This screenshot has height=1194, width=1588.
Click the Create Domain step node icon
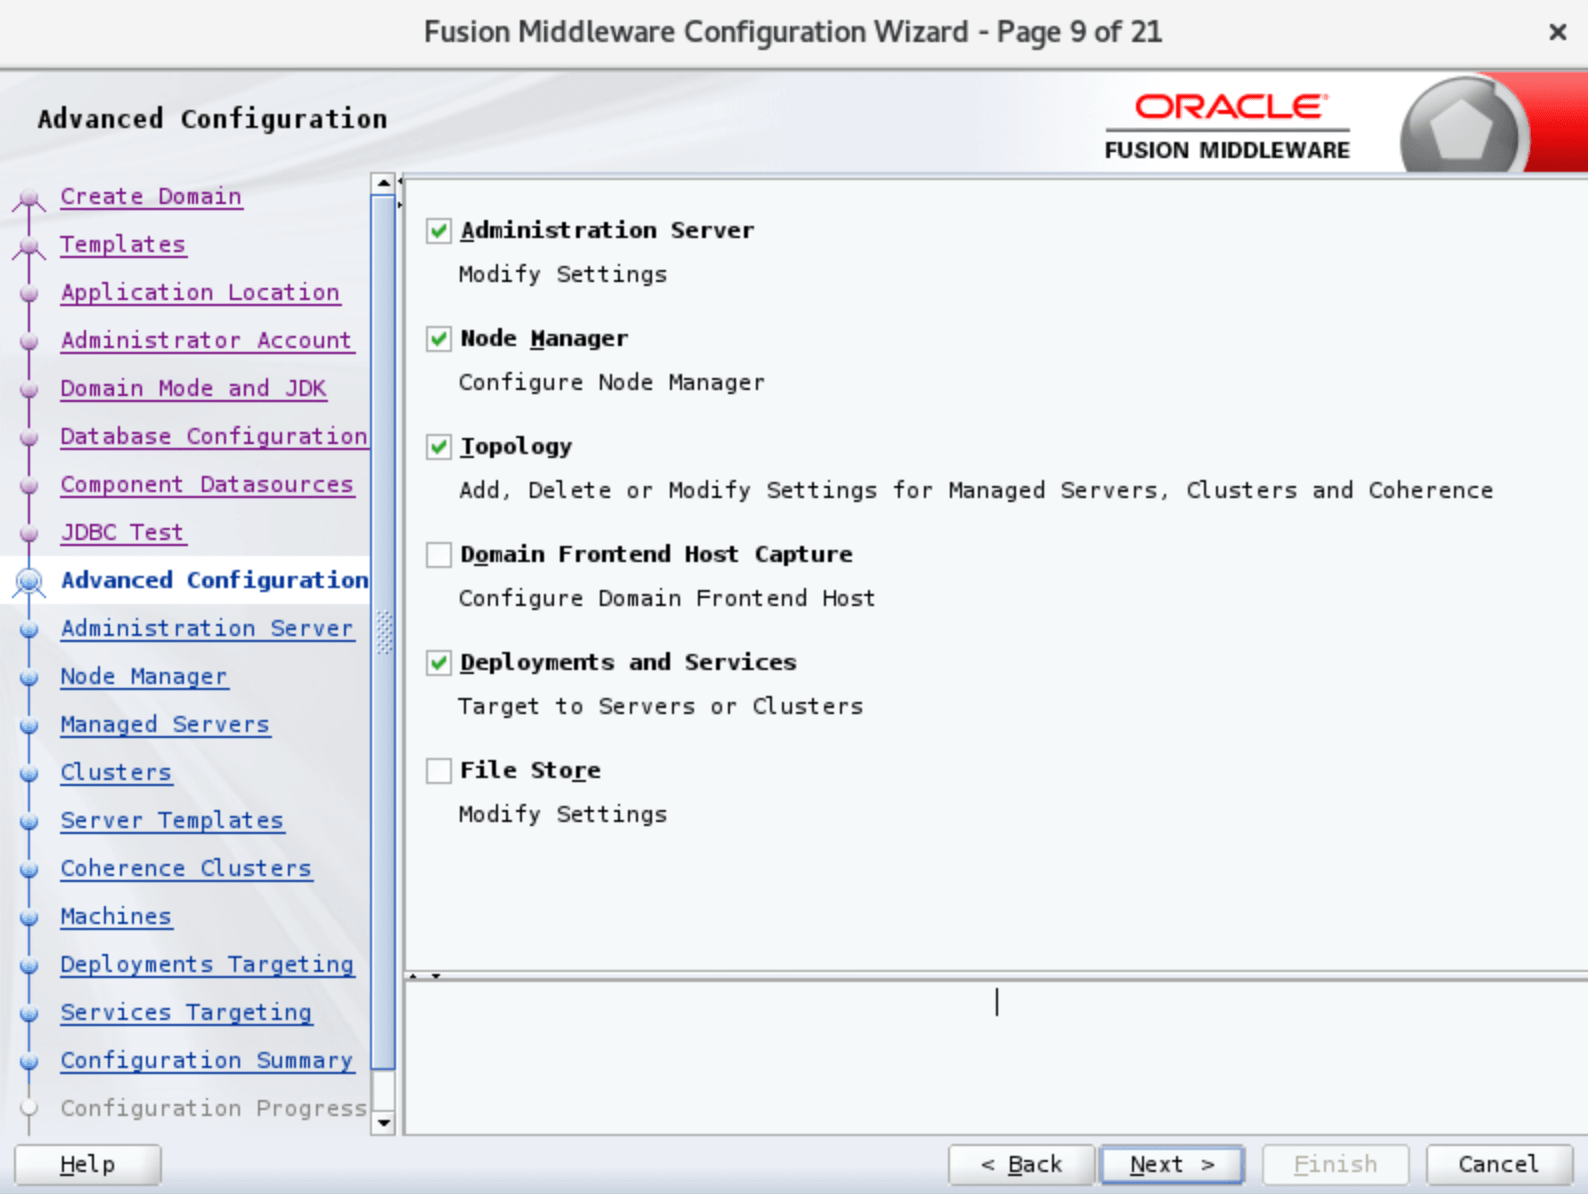(x=29, y=198)
